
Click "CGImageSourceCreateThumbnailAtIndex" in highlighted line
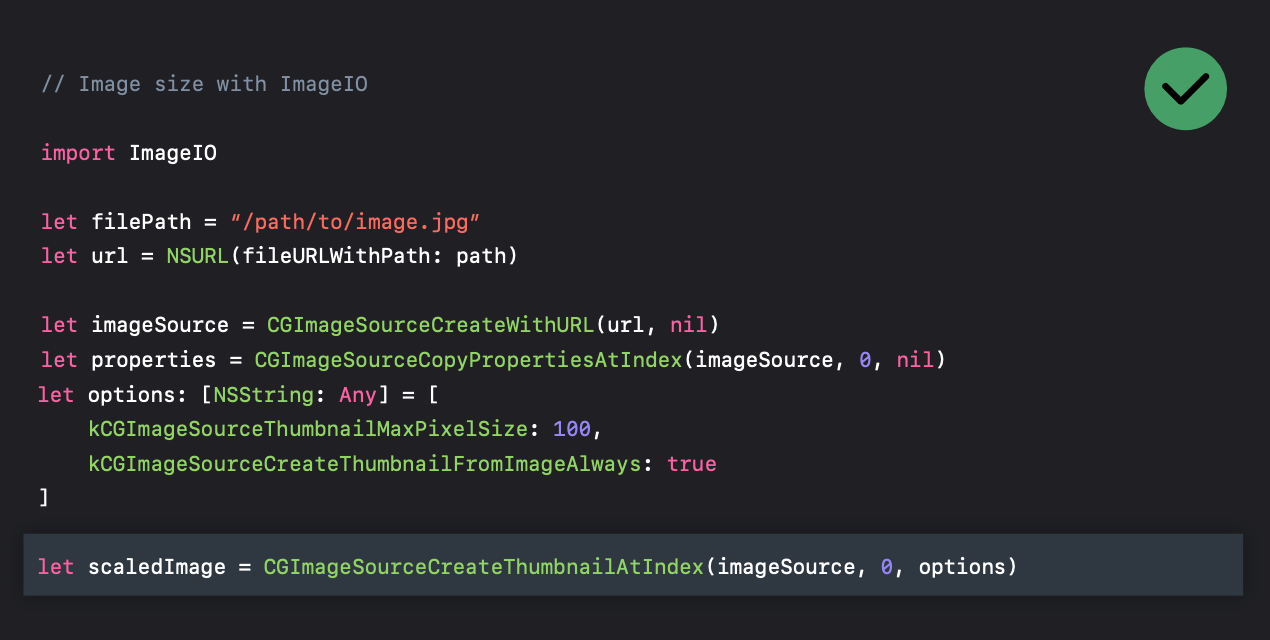point(484,567)
